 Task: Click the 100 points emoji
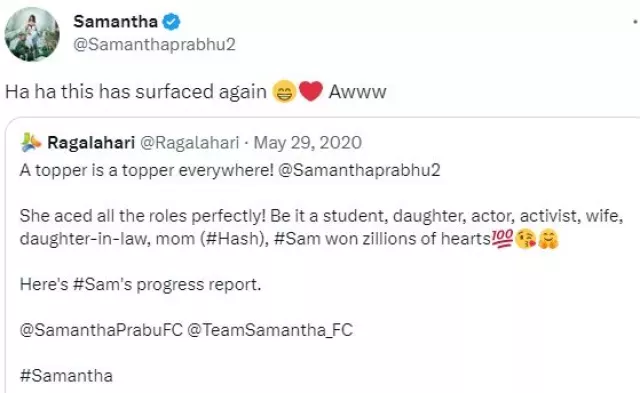[502, 239]
